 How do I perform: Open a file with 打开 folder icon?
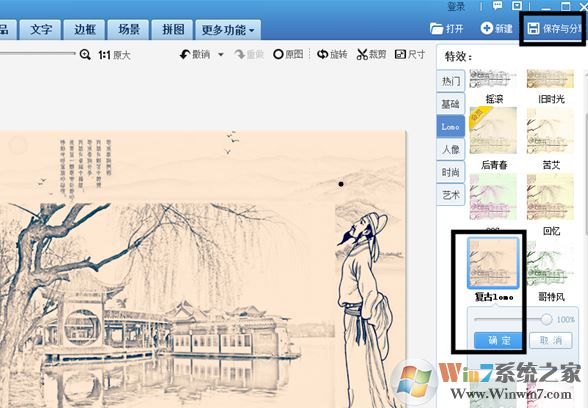click(x=446, y=28)
